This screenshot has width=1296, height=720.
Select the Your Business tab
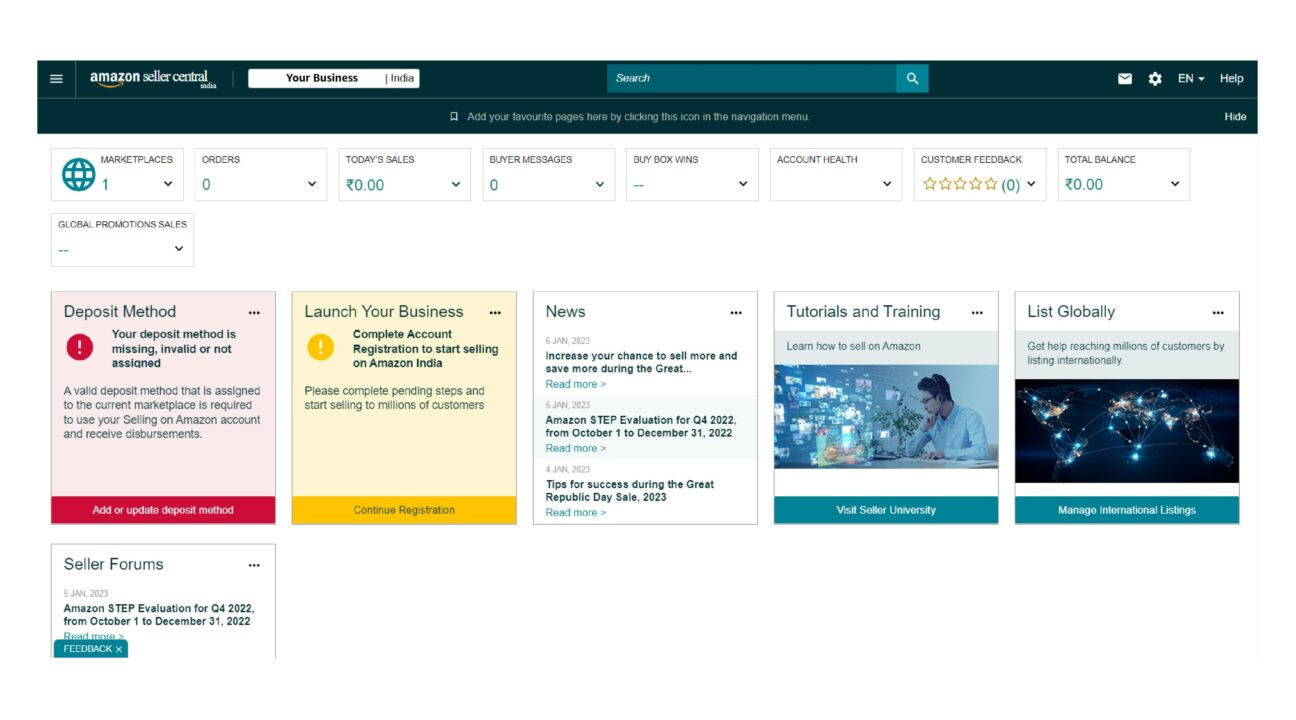point(322,77)
